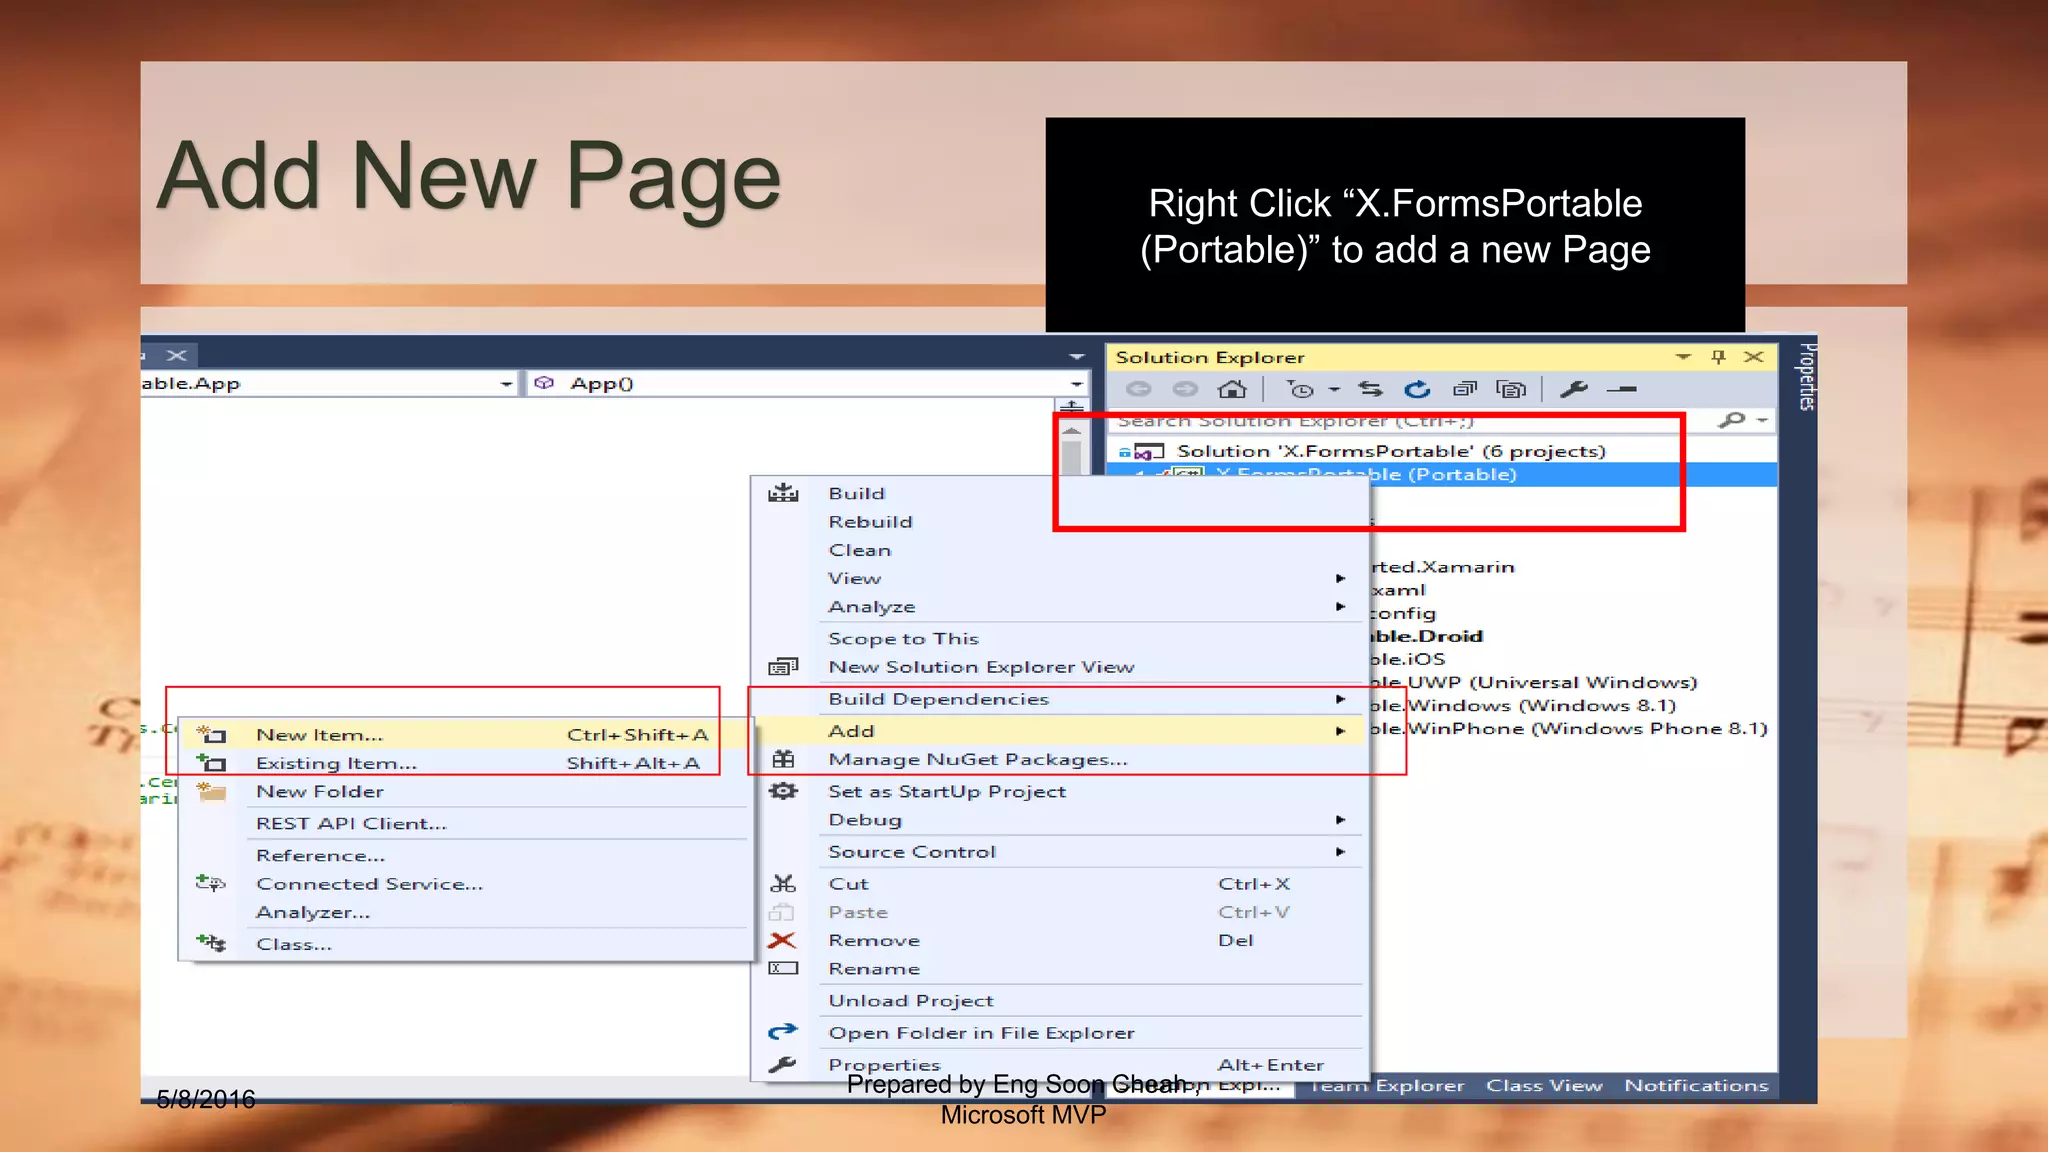
Task: Click the Show All Files icon
Action: pyautogui.click(x=1511, y=389)
